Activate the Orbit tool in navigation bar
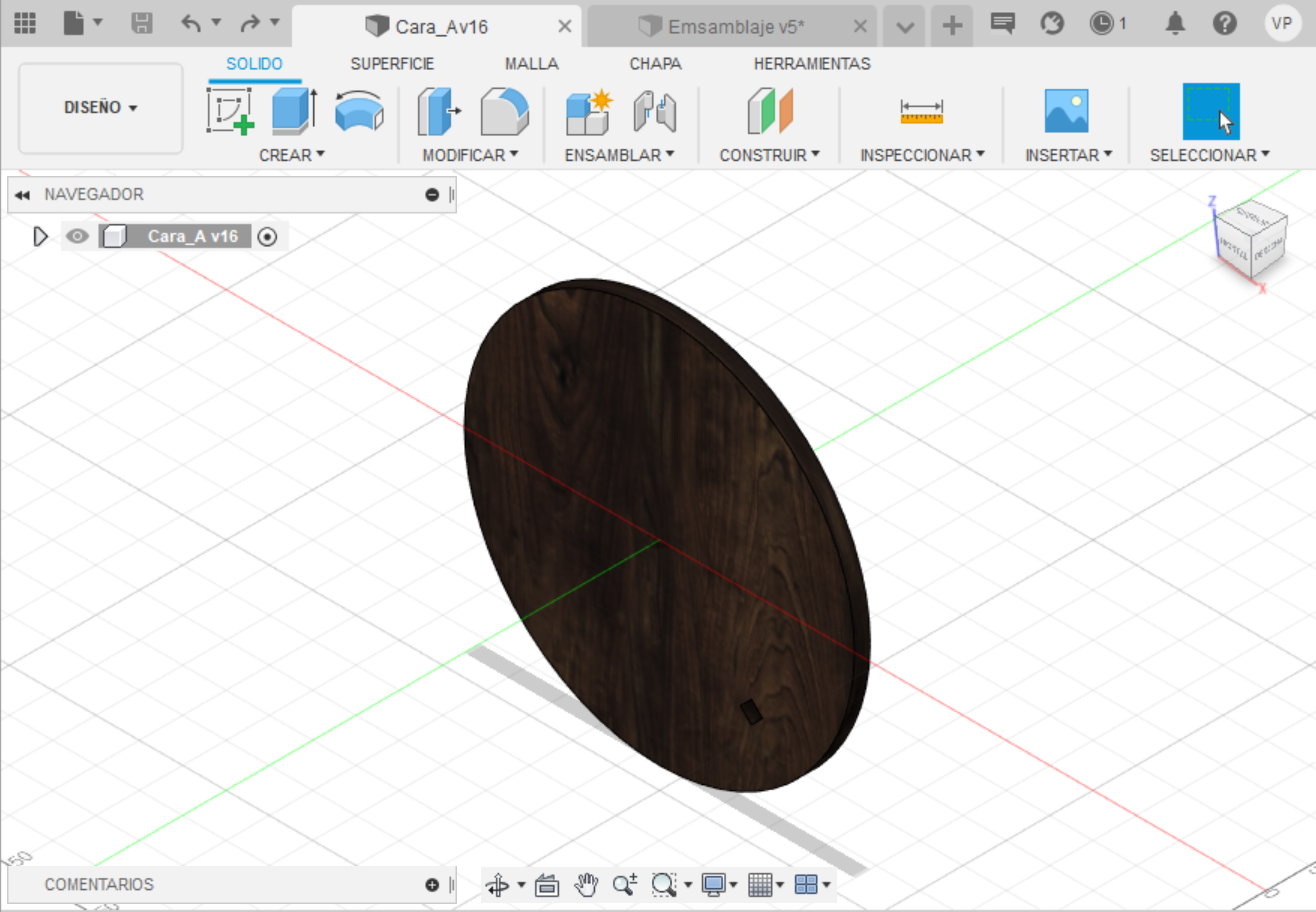 click(498, 884)
